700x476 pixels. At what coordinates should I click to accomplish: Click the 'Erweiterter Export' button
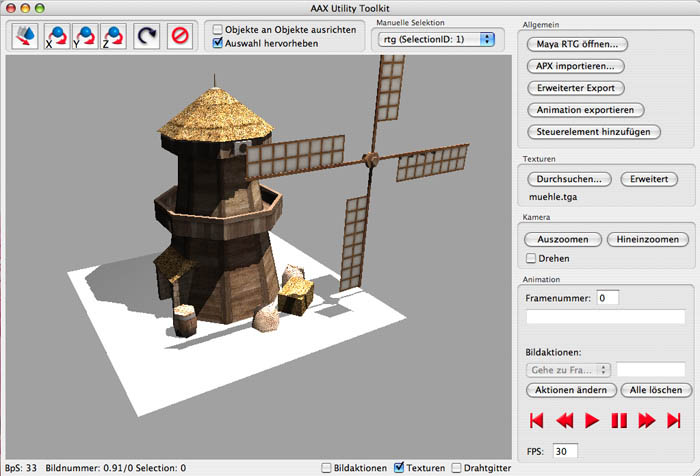(575, 88)
